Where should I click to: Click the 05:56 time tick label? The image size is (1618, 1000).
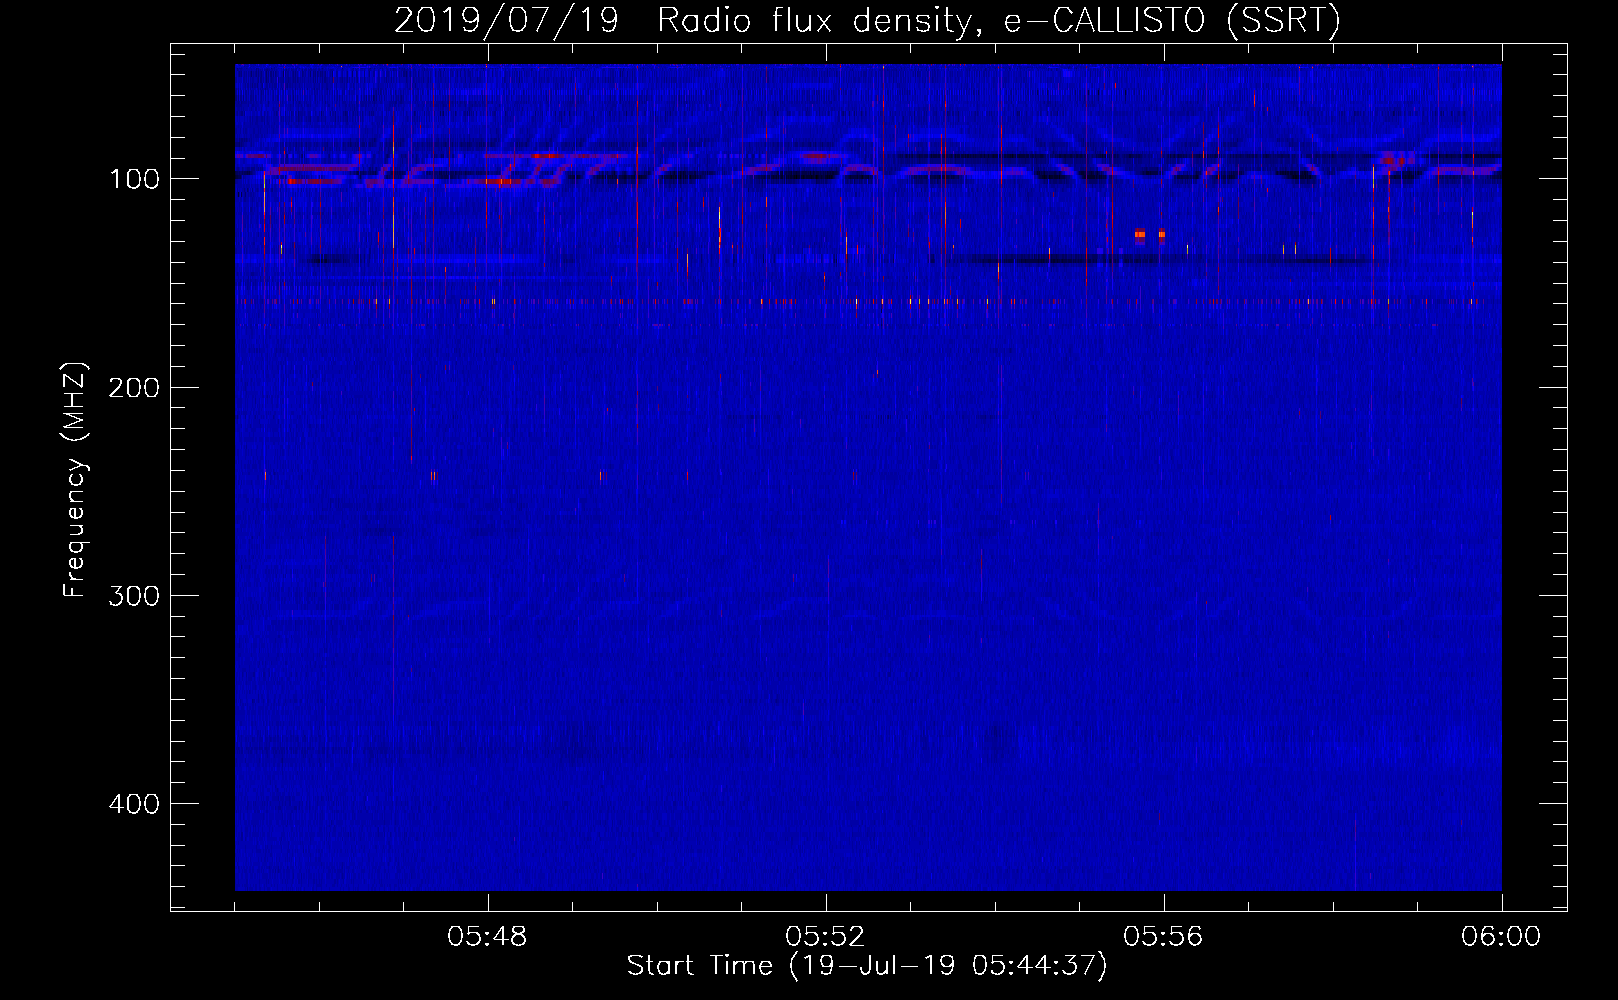[1163, 937]
